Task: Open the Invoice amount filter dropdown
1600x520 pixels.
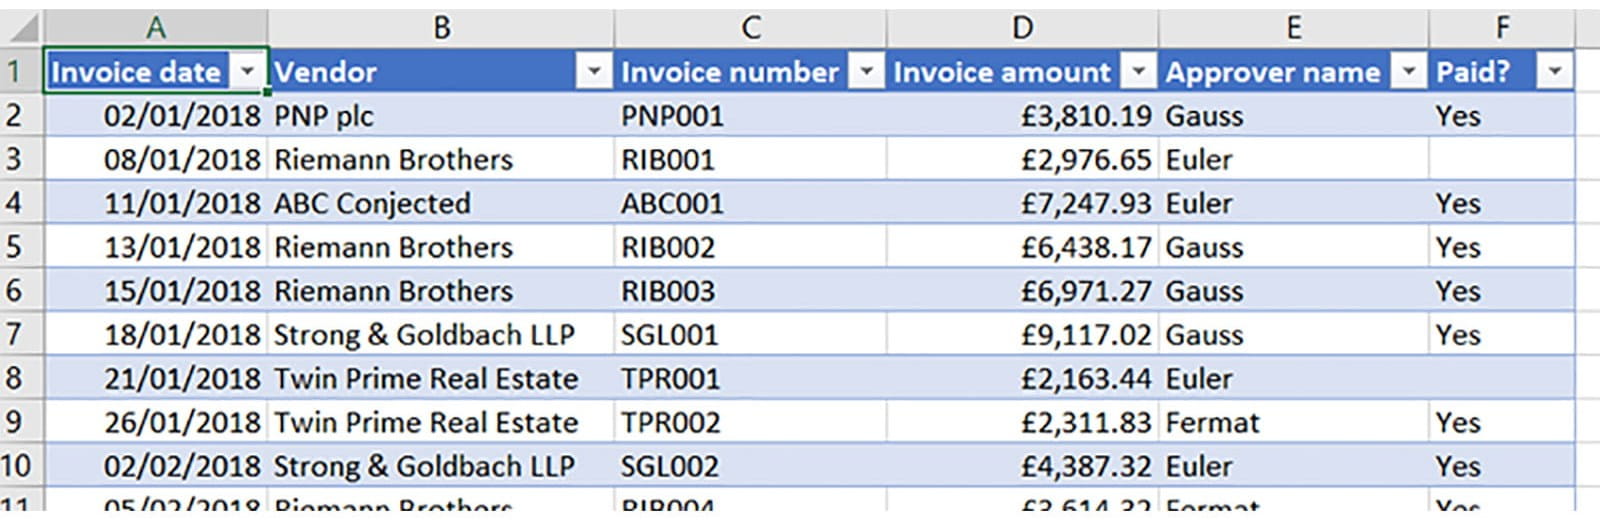Action: click(x=1138, y=72)
